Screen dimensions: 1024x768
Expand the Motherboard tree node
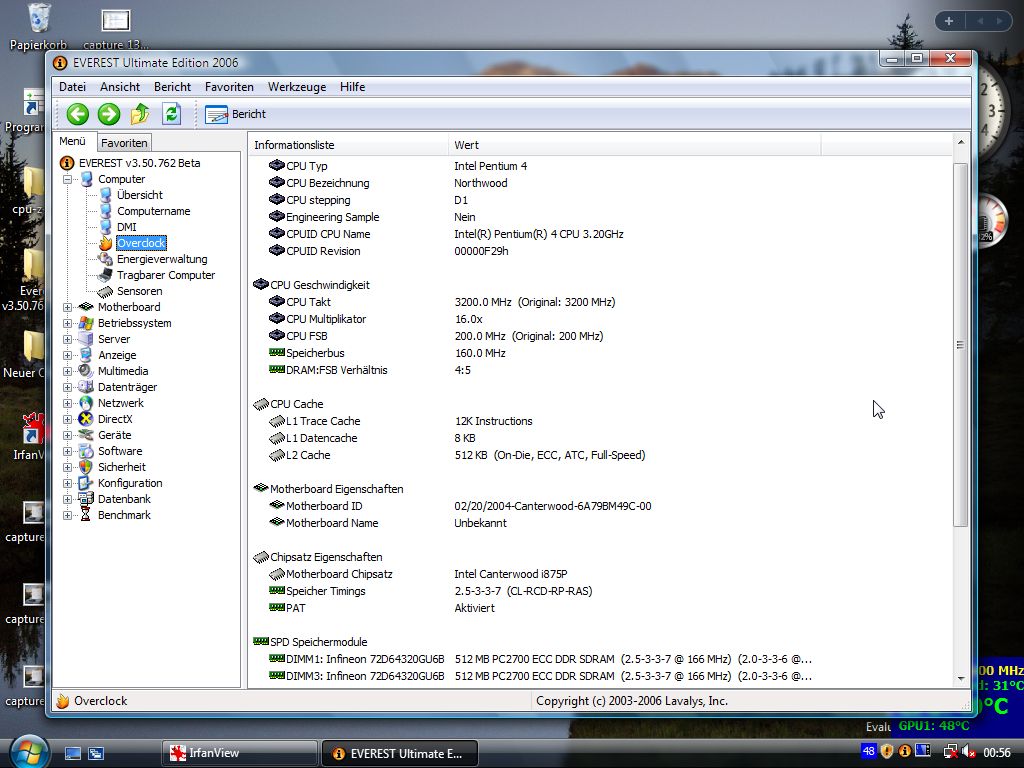(x=67, y=307)
